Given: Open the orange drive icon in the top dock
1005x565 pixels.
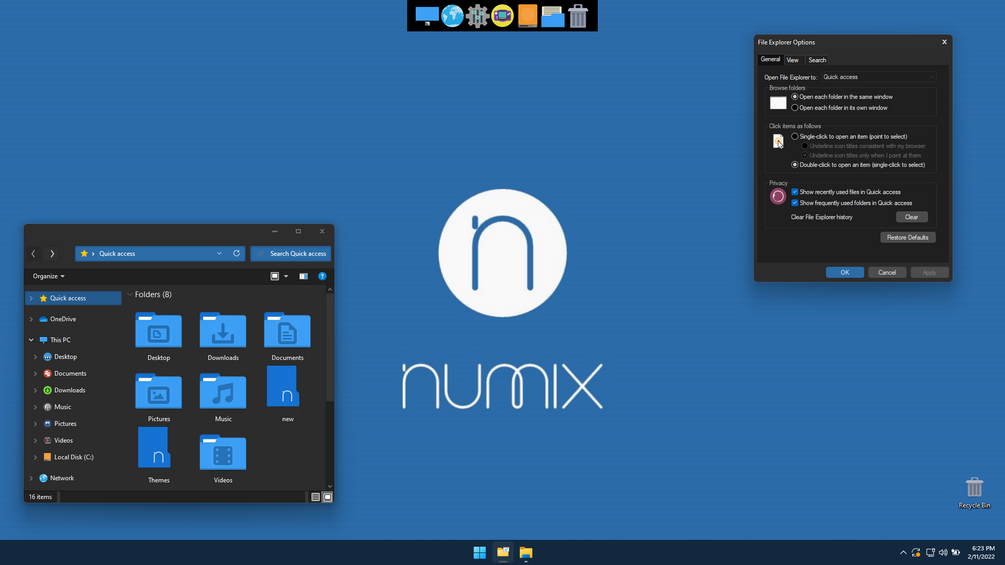Looking at the screenshot, I should 527,15.
